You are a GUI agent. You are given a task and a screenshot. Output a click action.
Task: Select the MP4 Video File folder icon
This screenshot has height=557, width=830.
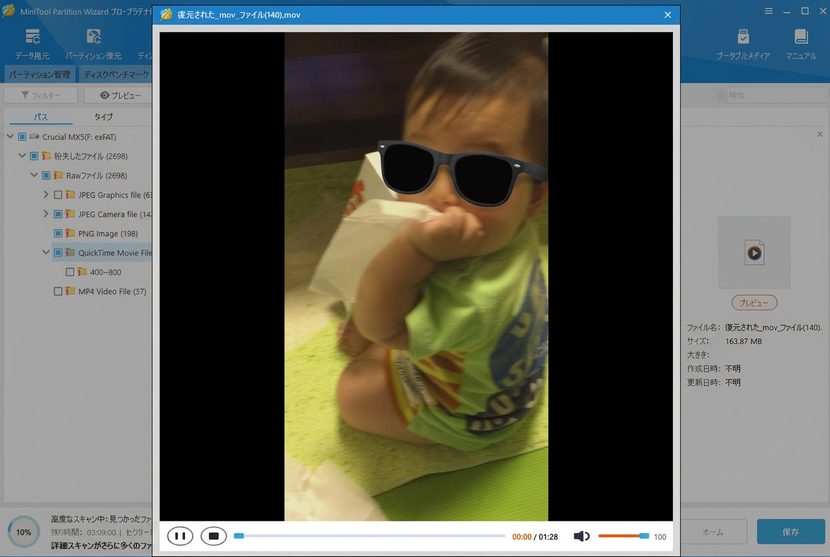pos(70,291)
